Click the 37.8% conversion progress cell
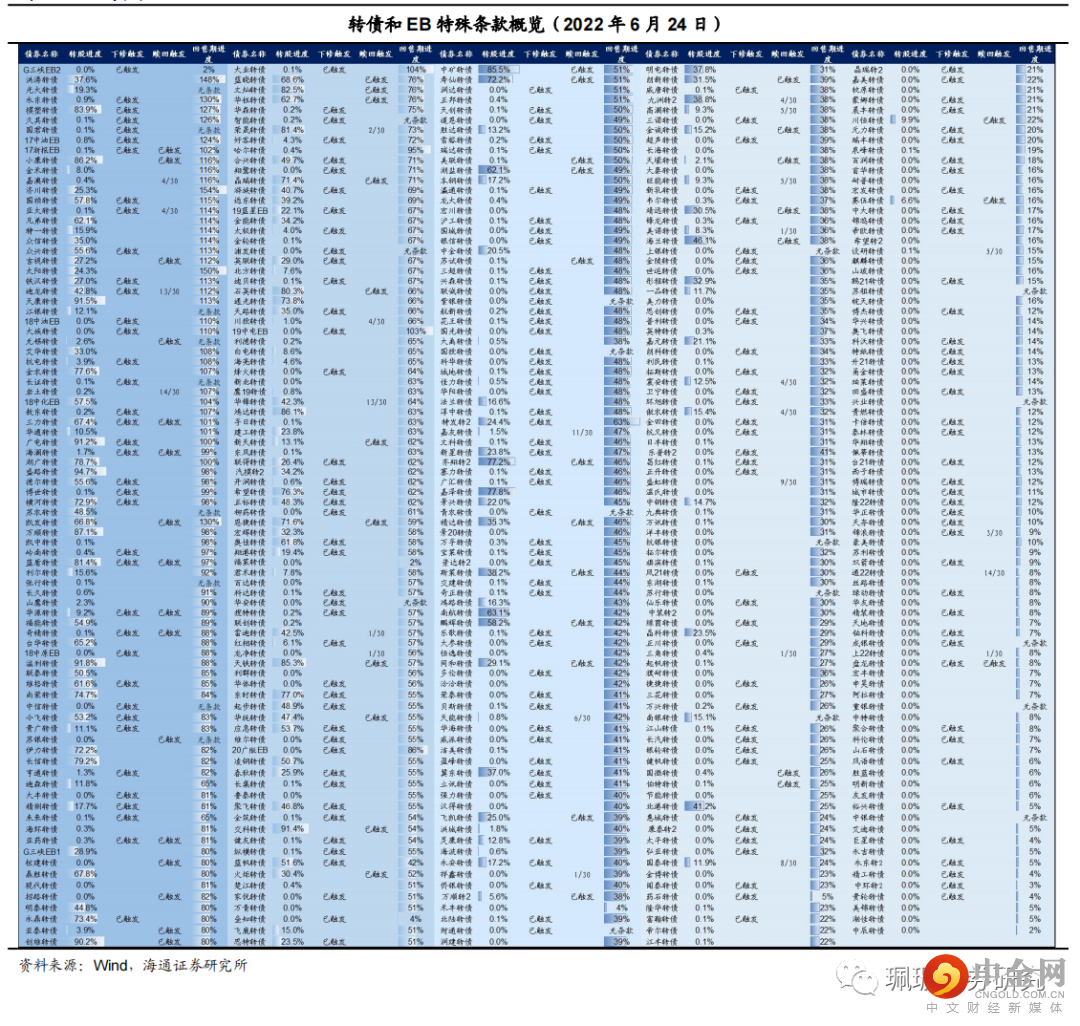The image size is (1080, 1026). pos(705,70)
